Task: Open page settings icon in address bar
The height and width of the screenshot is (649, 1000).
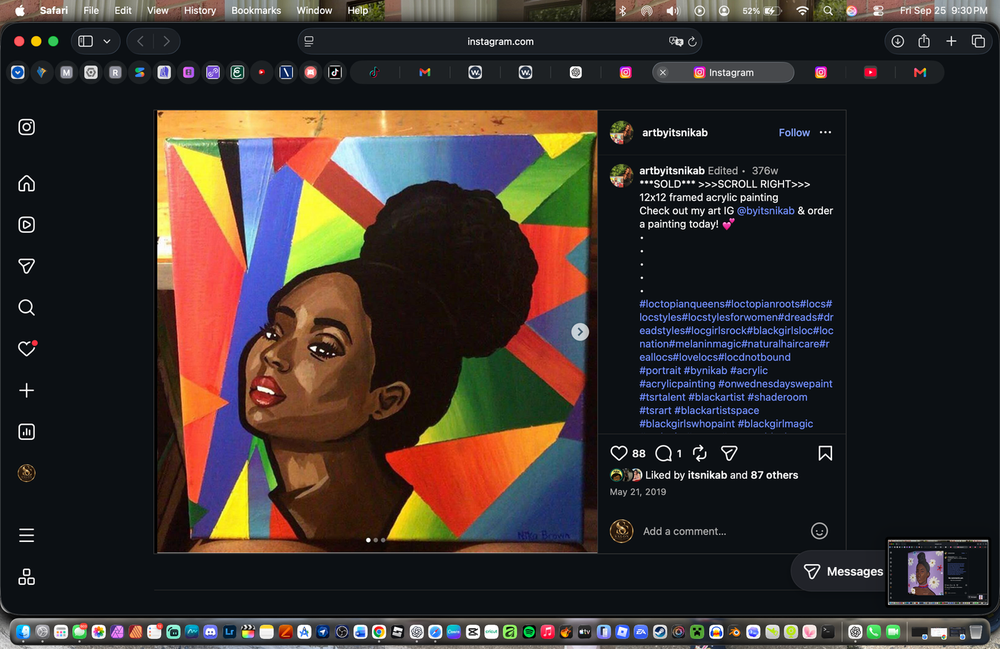Action: [309, 41]
